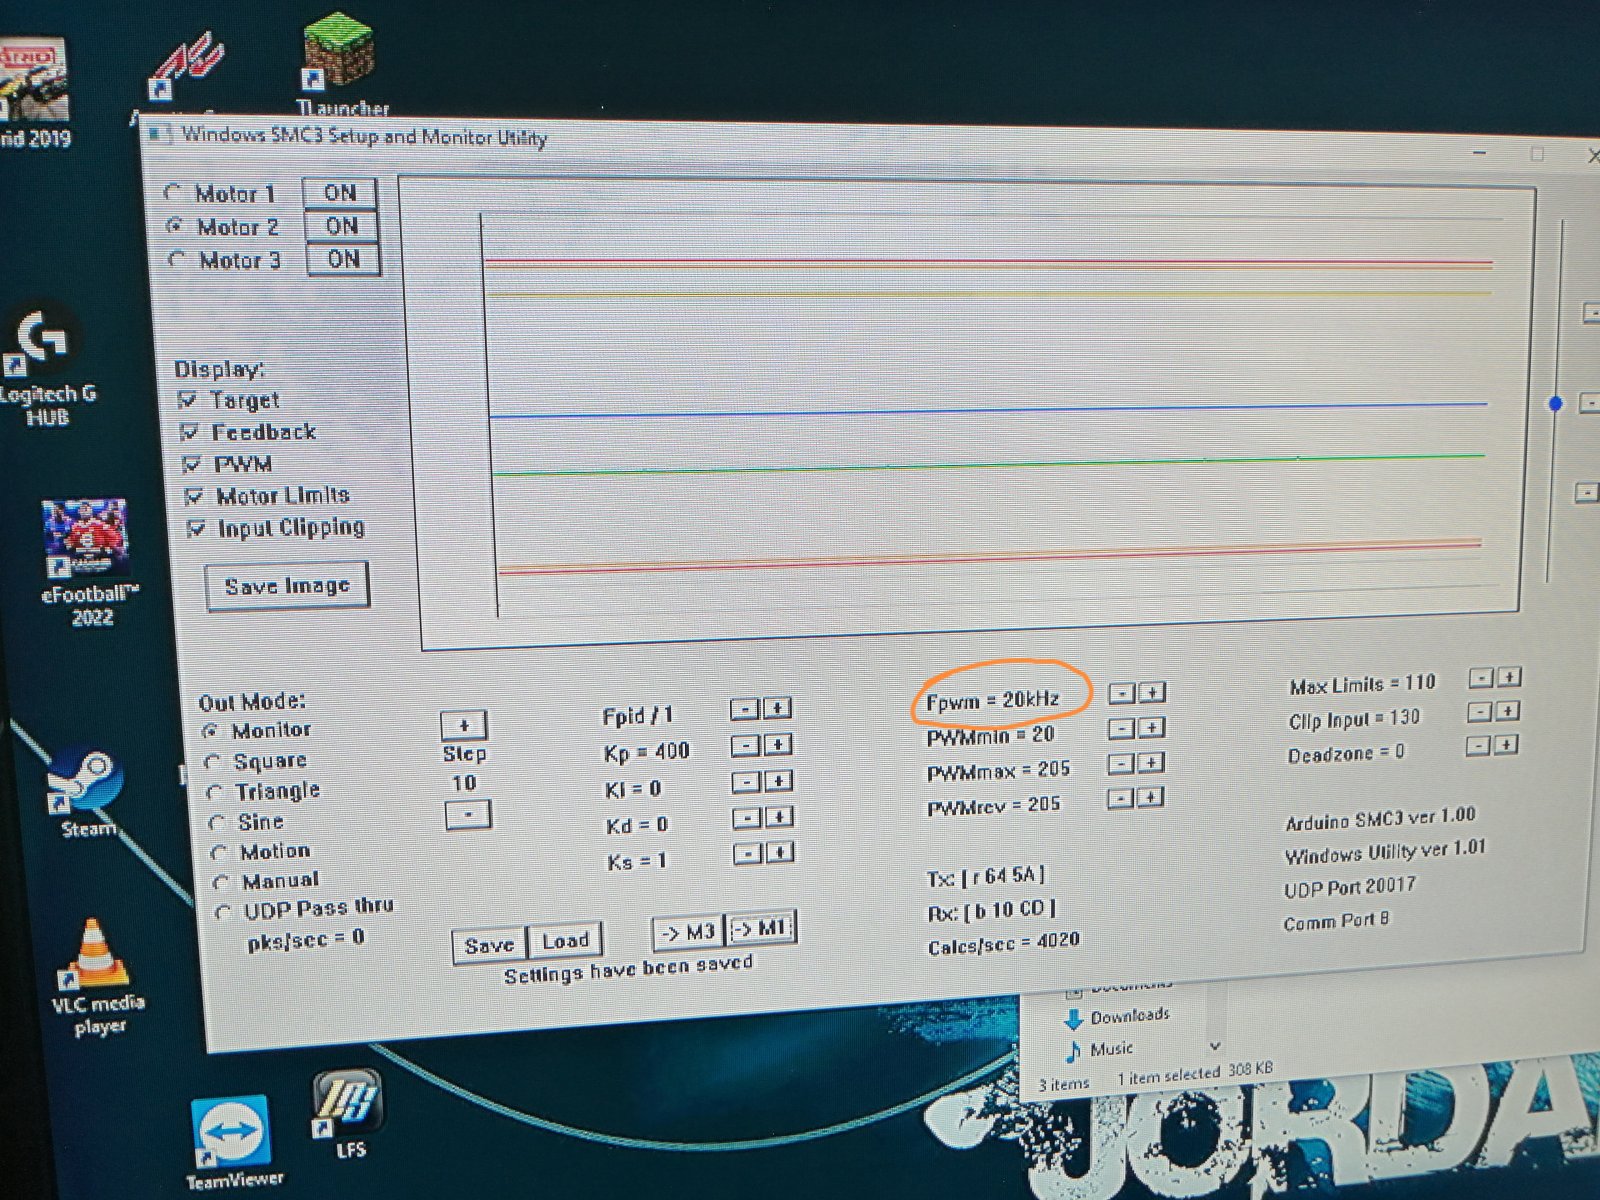1600x1200 pixels.
Task: Select the Motor 2 radio button
Action: 175,225
